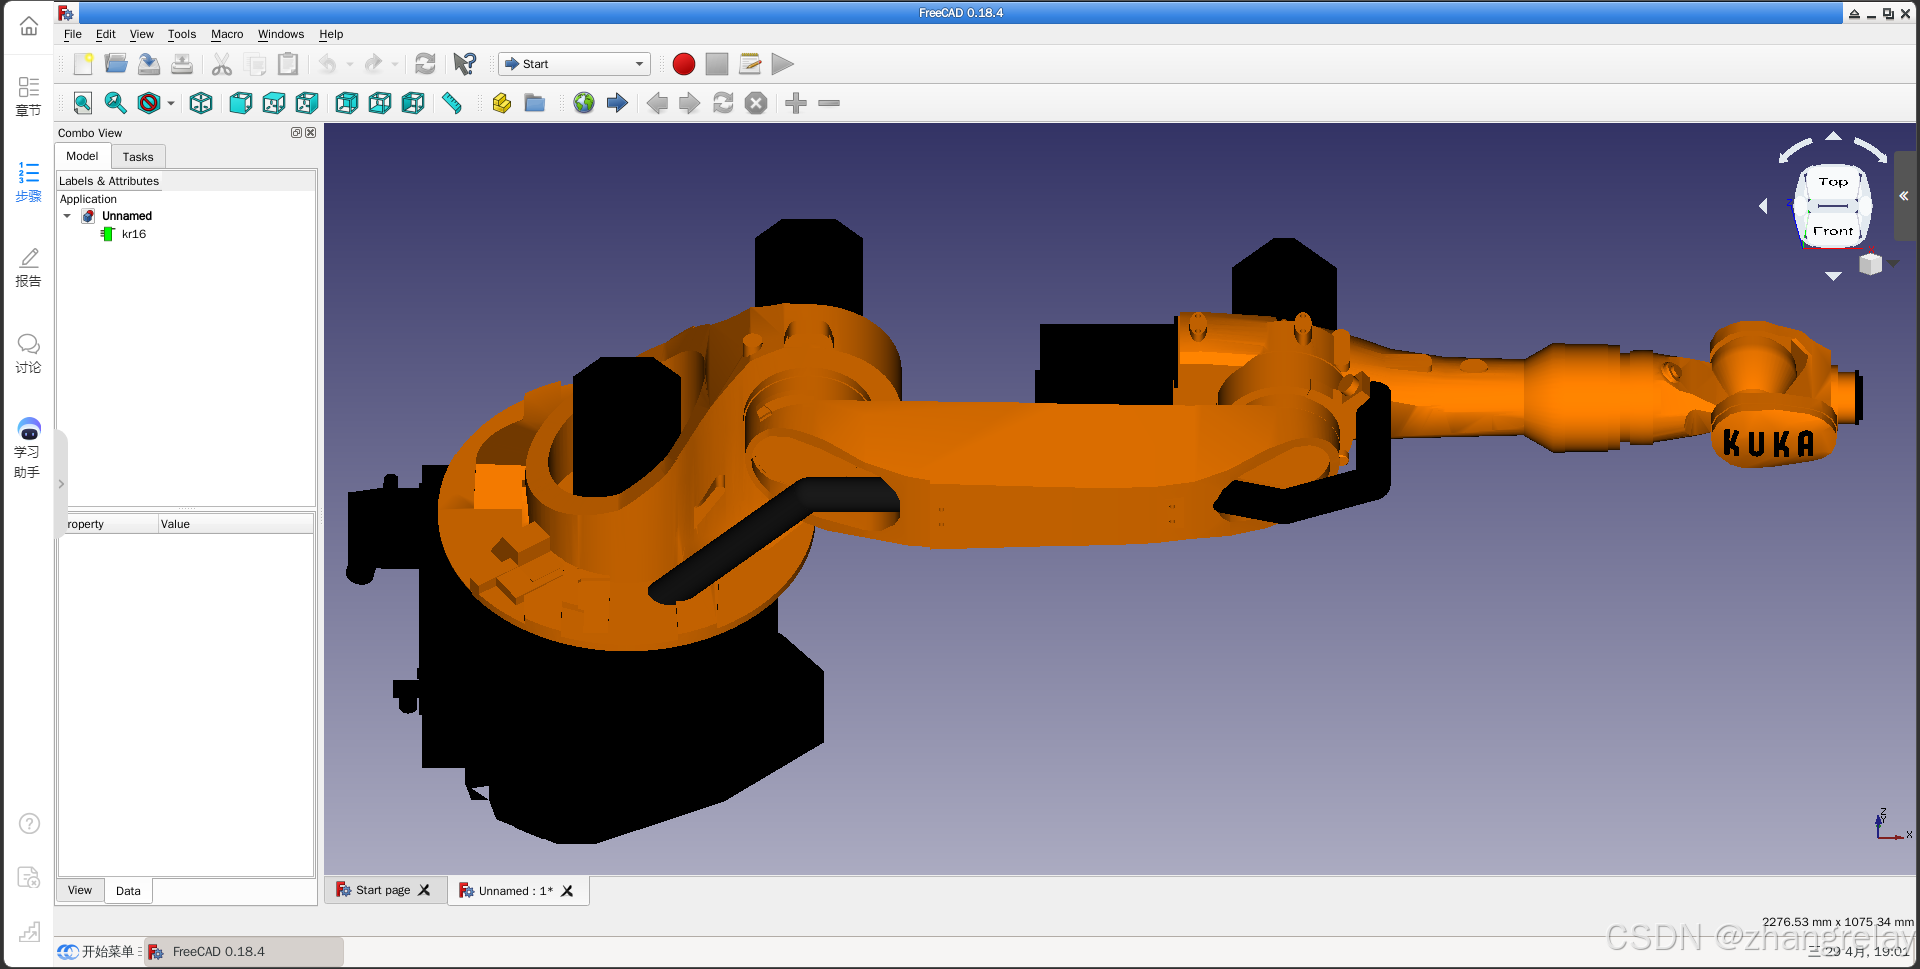
Task: Open the Macro menu
Action: (x=227, y=34)
